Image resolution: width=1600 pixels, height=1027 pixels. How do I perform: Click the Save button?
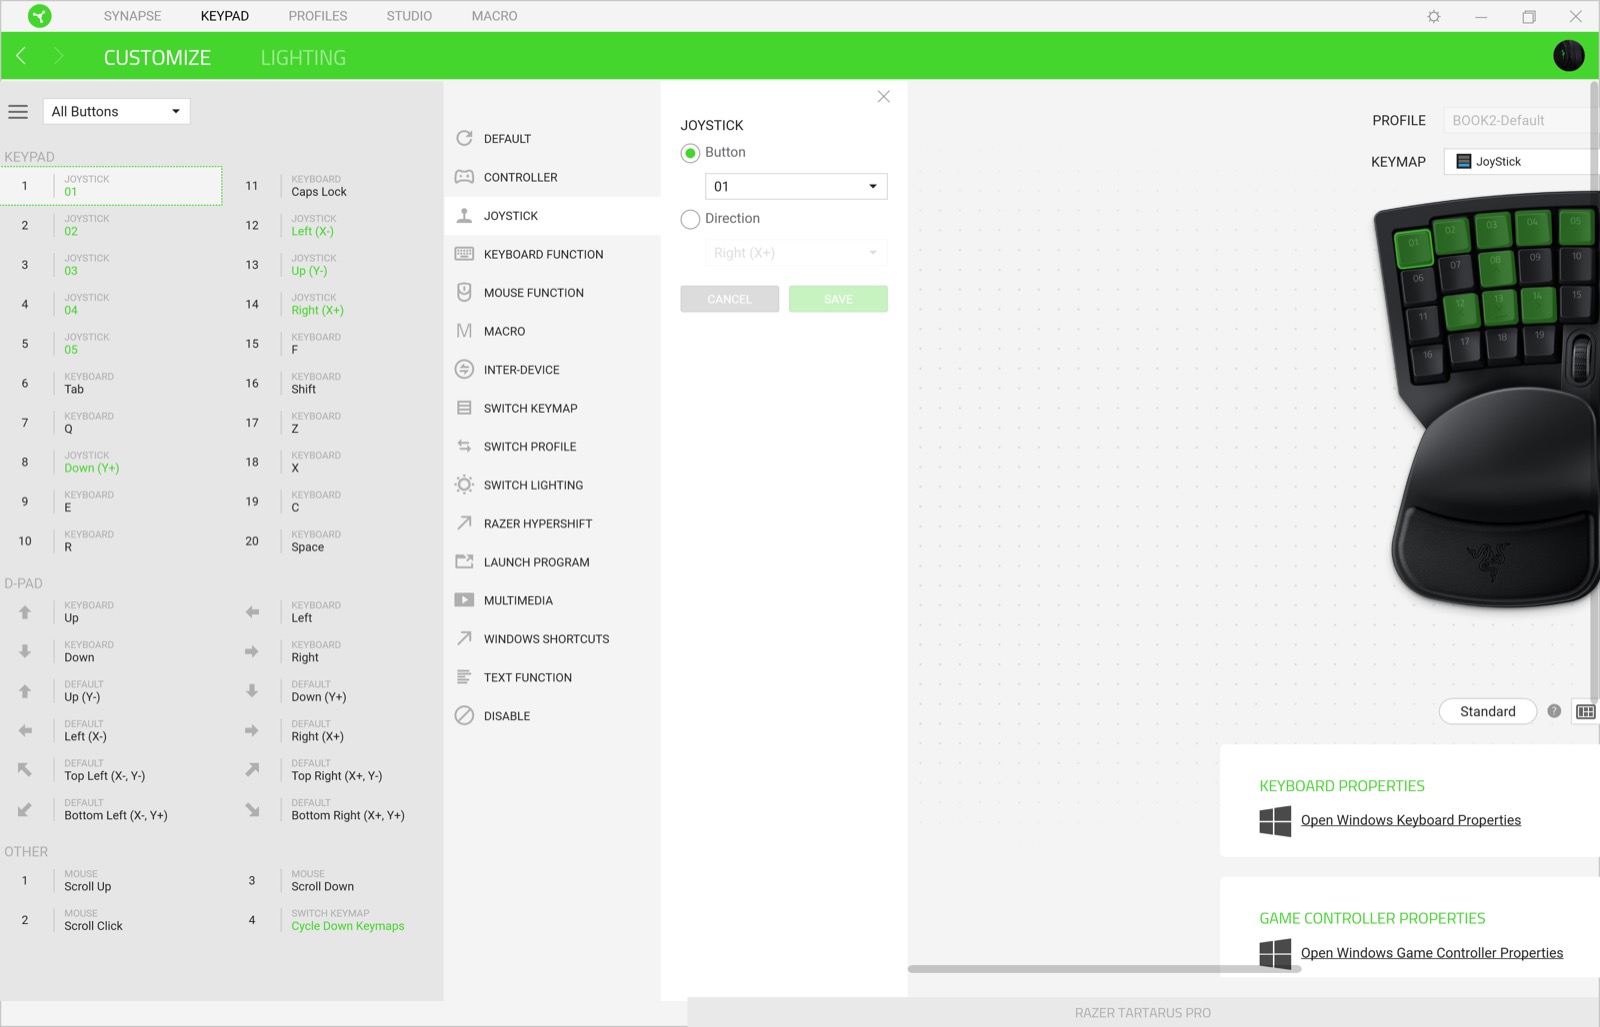838,299
